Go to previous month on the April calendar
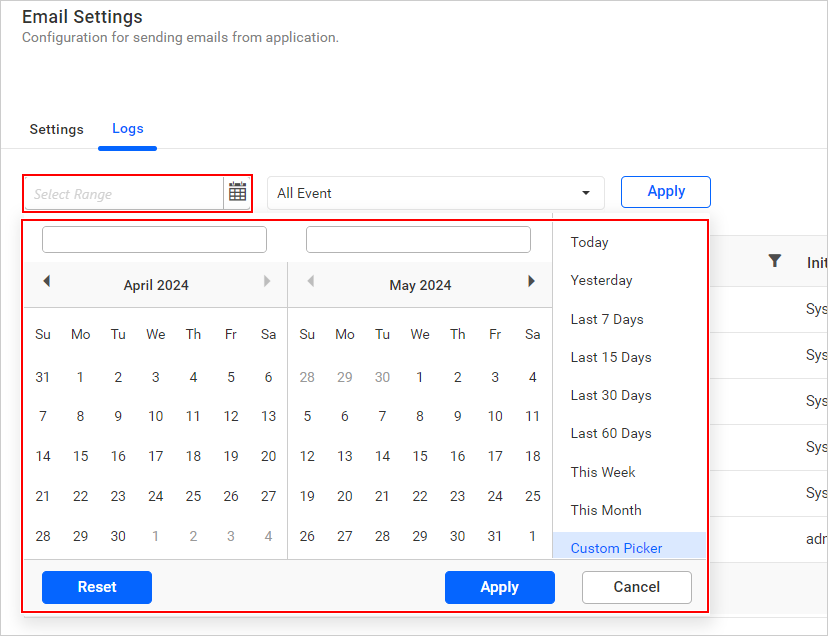 coord(47,281)
